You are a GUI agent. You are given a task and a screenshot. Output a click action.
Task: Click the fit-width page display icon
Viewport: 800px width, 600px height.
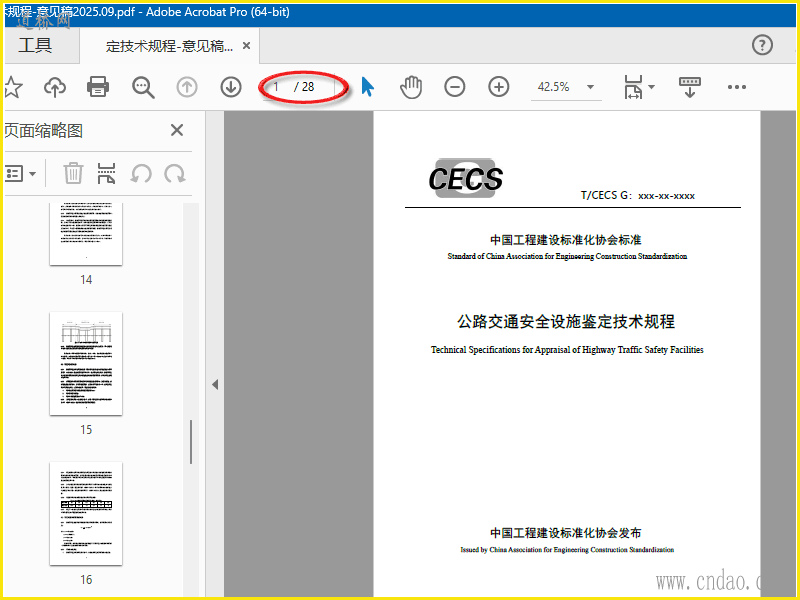[633, 87]
